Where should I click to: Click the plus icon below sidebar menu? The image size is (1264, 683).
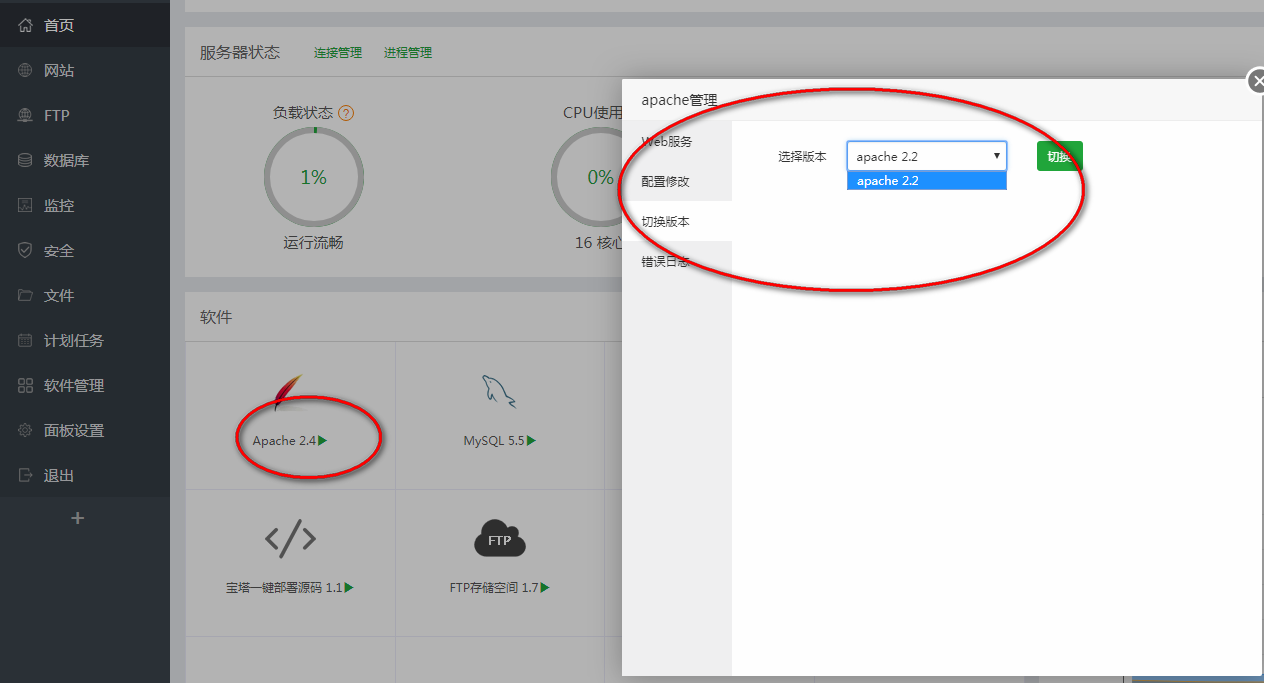(x=78, y=518)
